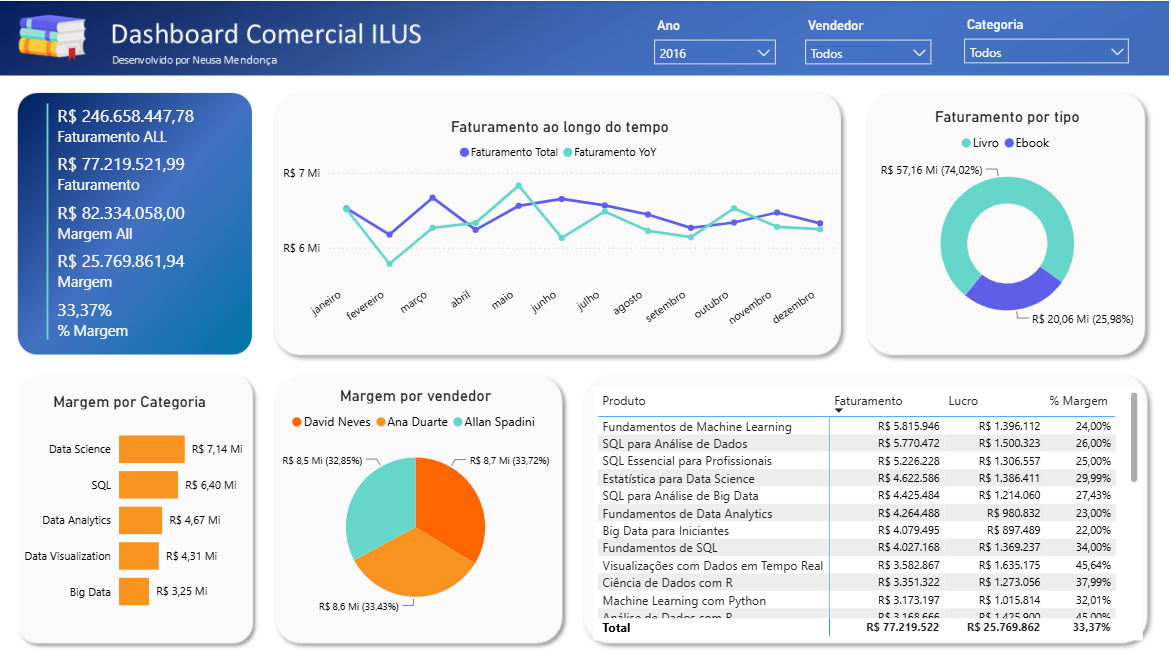Open the Ano dropdown showing 2016
The image size is (1171, 652).
tap(715, 53)
